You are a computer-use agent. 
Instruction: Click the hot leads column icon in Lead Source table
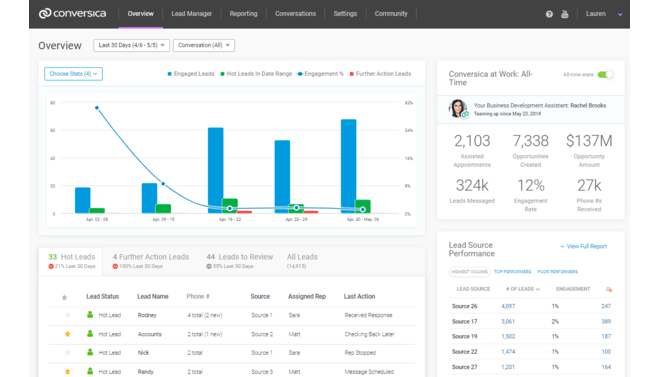click(x=609, y=289)
